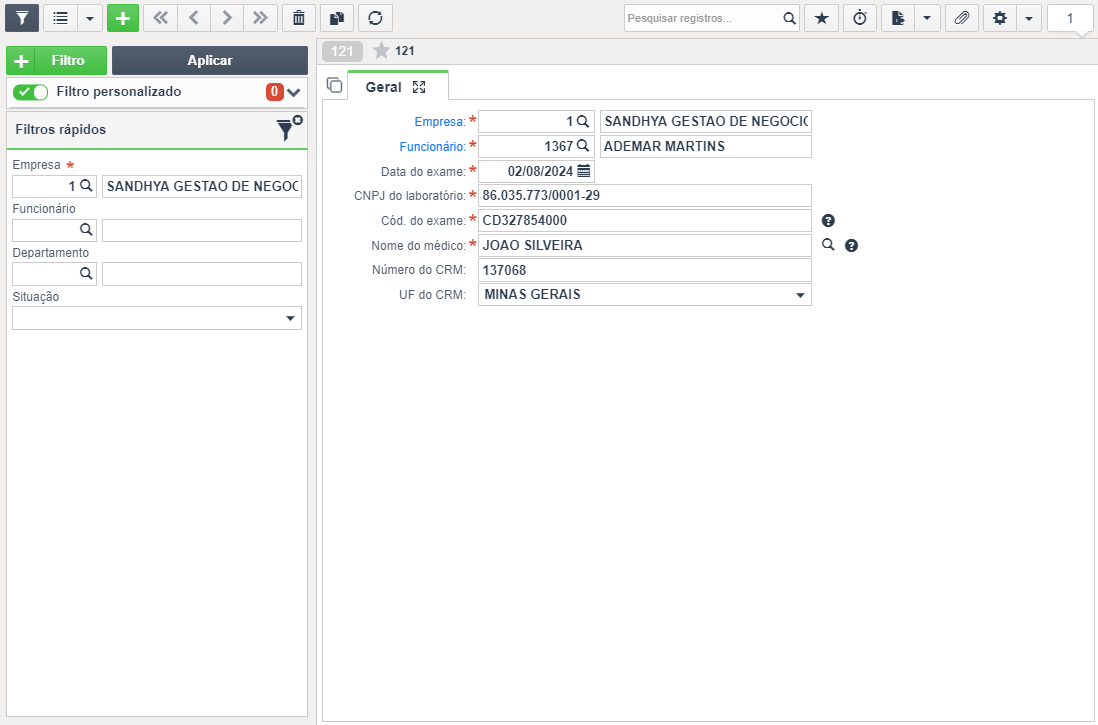This screenshot has height=725, width=1098.
Task: Delete record with trash icon
Action: tap(299, 18)
